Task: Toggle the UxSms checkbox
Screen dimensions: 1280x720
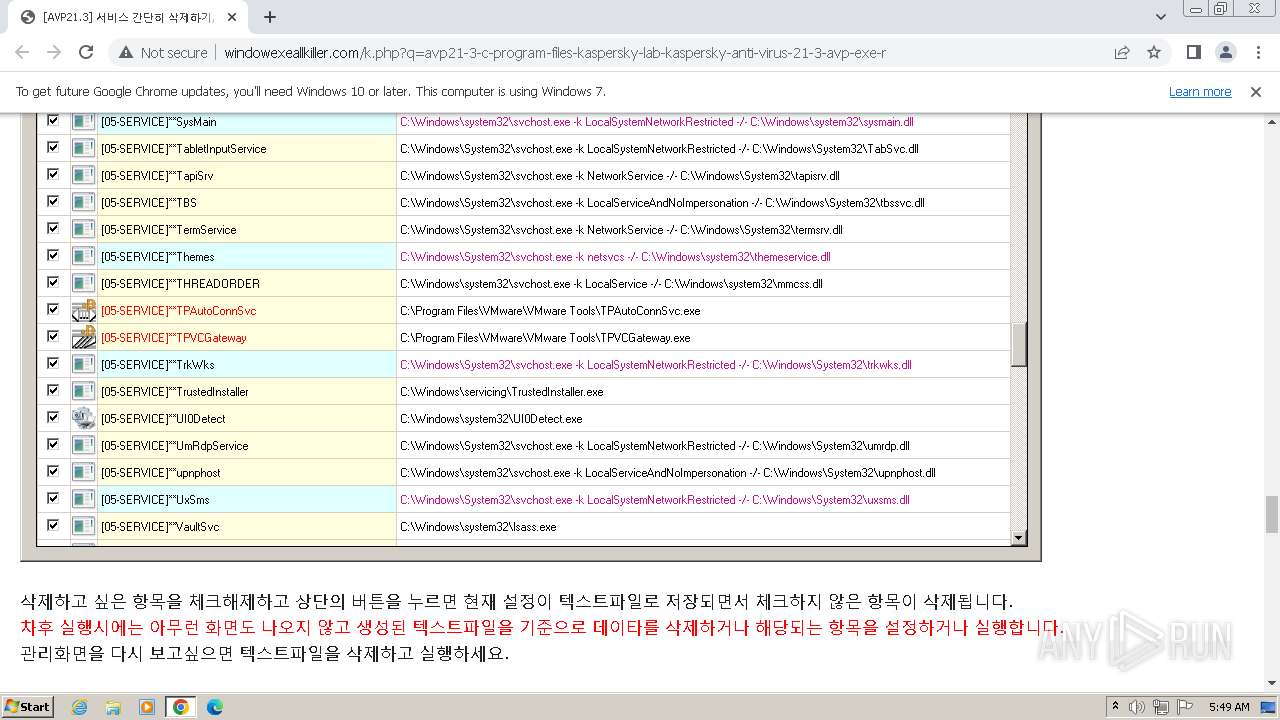Action: click(53, 498)
